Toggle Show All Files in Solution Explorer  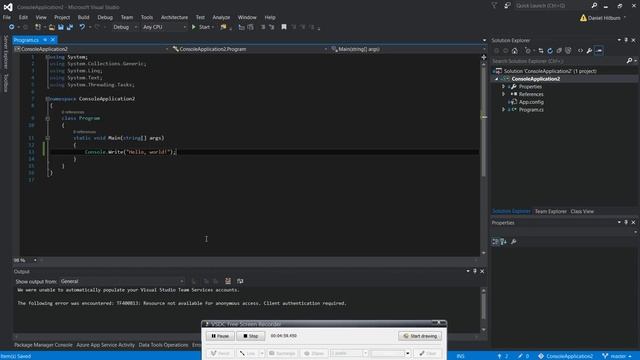pyautogui.click(x=568, y=51)
